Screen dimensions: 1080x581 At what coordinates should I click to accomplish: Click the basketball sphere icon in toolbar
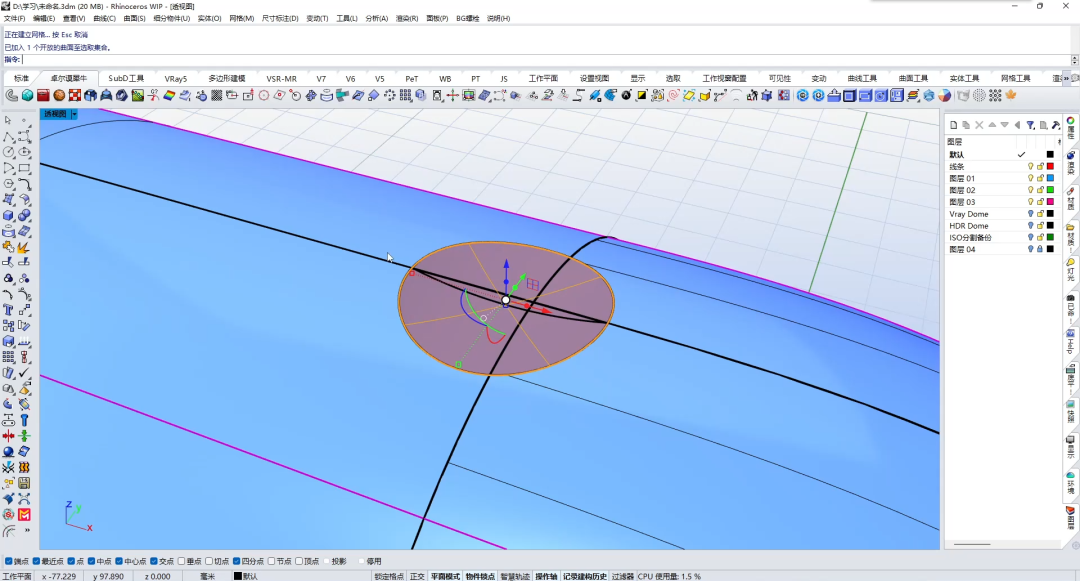point(59,96)
